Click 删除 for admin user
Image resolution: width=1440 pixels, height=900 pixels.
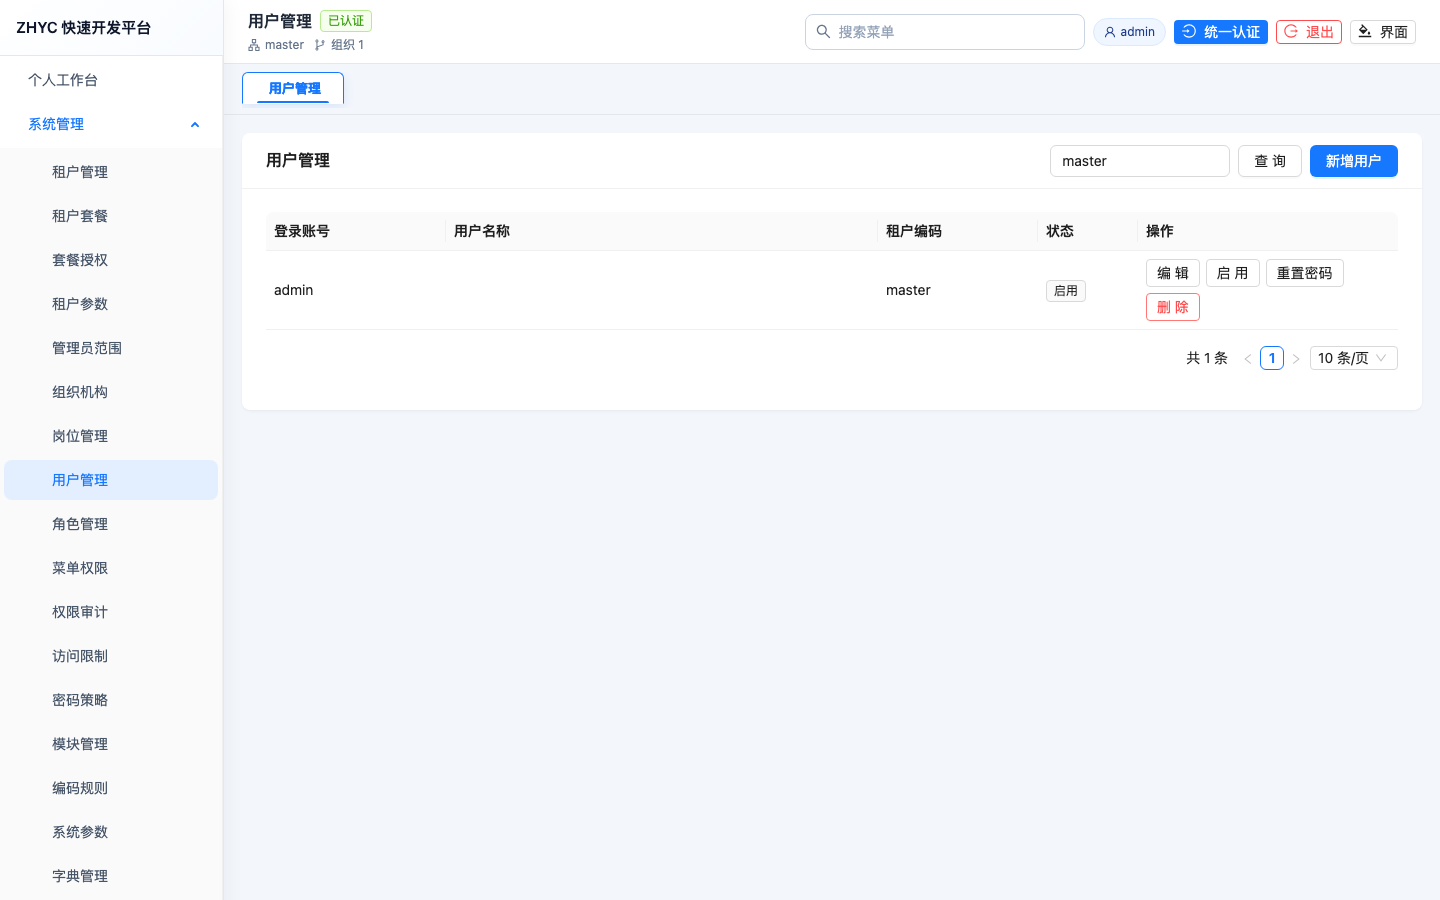[x=1173, y=307]
